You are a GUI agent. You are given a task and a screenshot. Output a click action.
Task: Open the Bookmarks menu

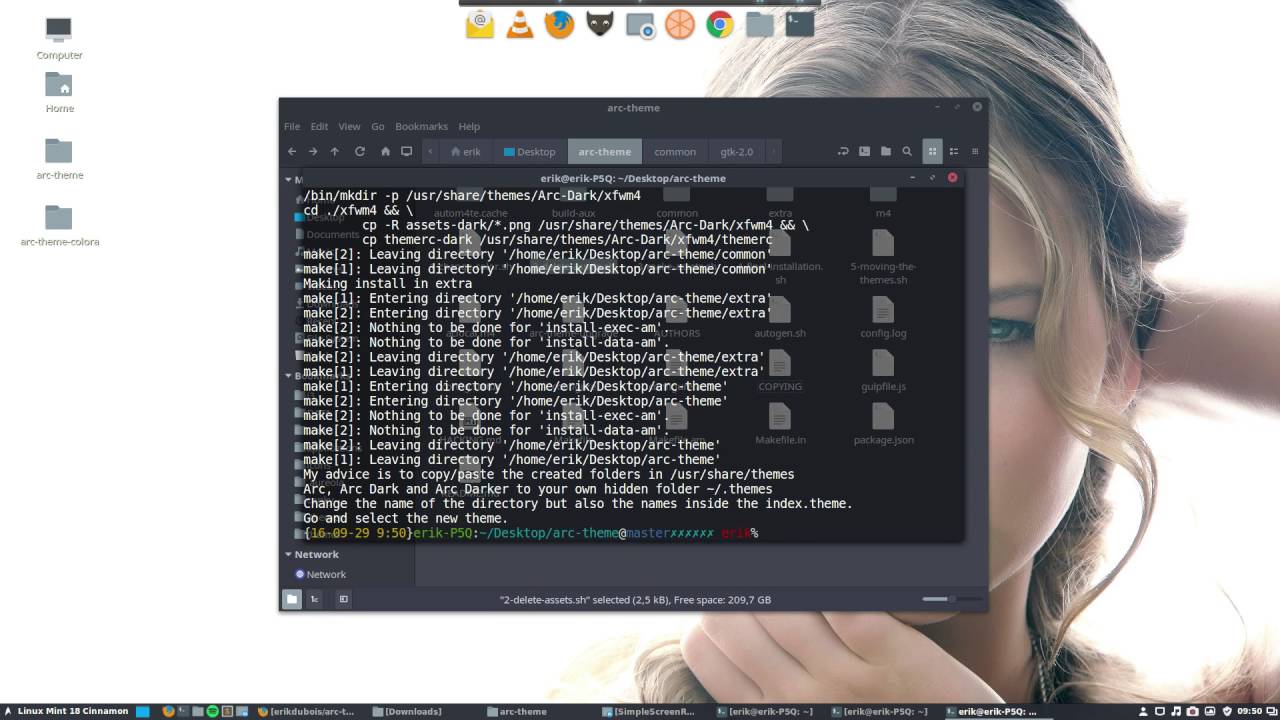(421, 127)
